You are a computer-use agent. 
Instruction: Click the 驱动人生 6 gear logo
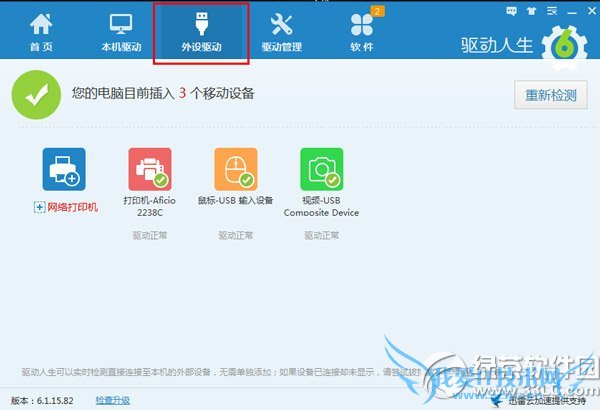(565, 46)
